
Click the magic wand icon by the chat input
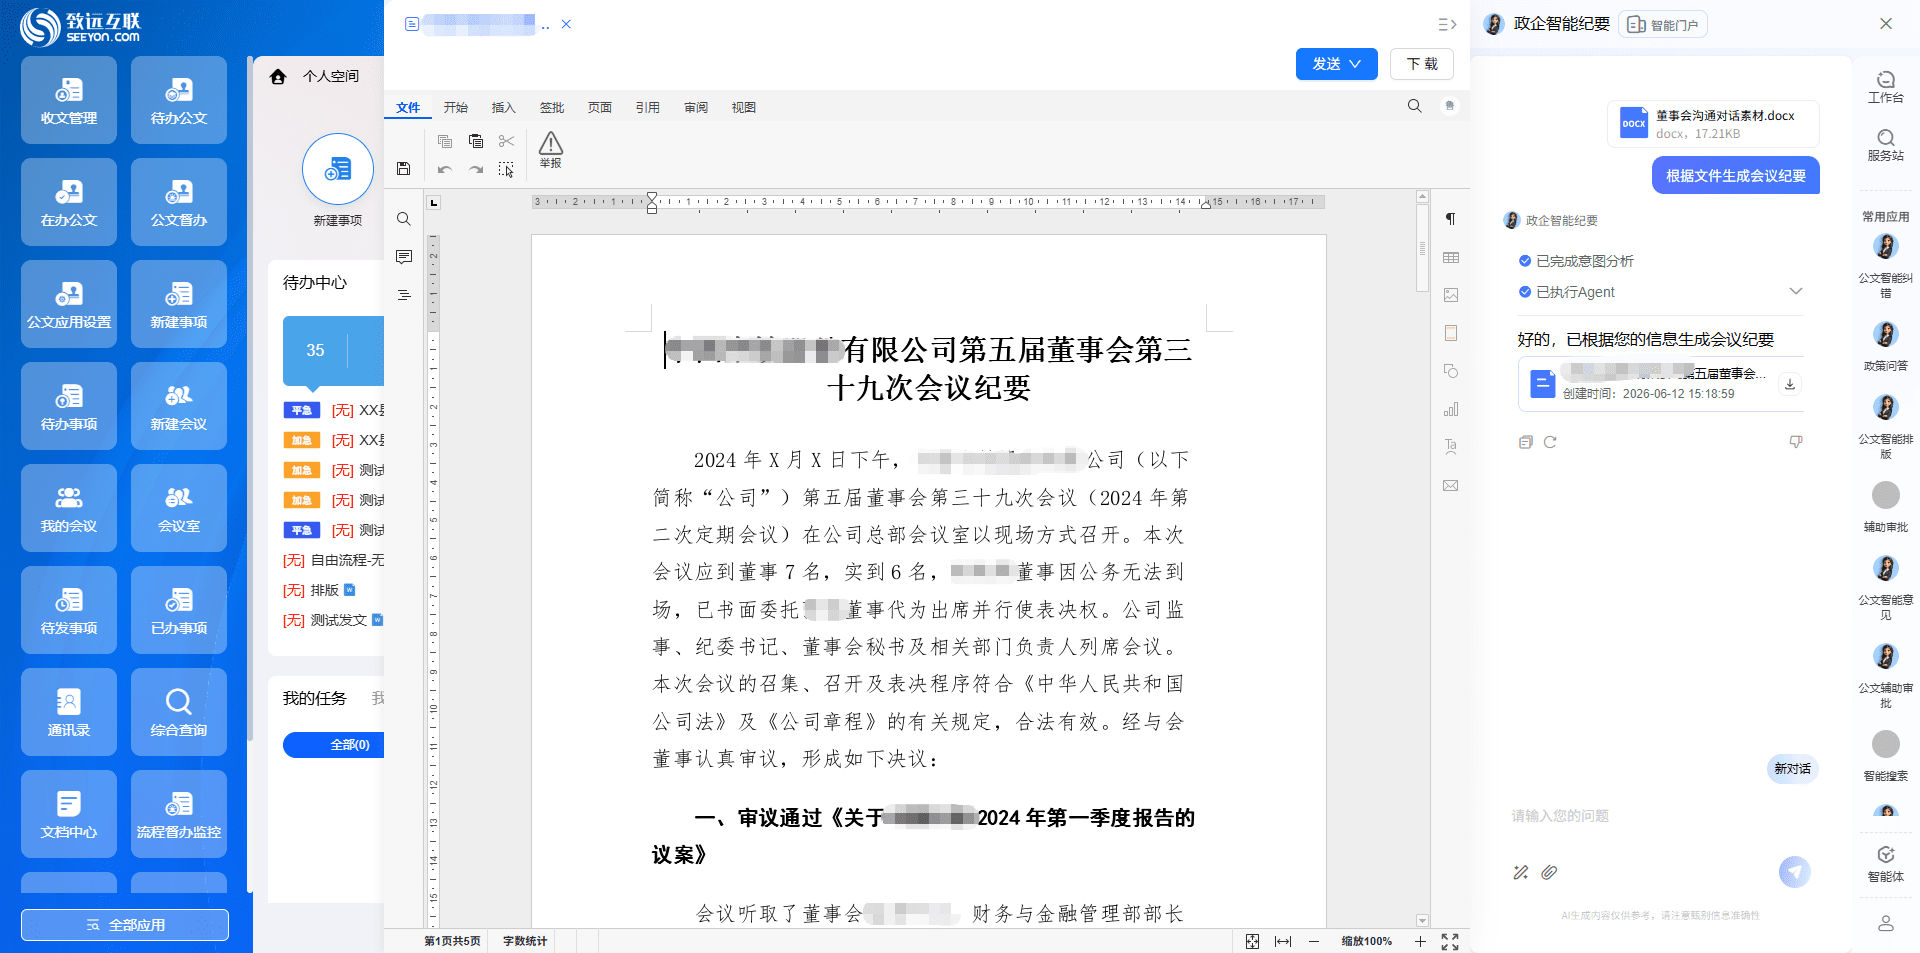coord(1521,872)
